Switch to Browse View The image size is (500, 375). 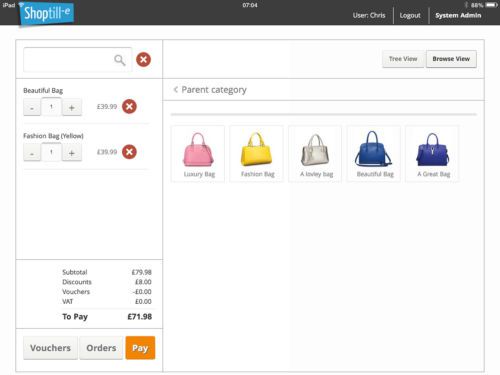451,59
